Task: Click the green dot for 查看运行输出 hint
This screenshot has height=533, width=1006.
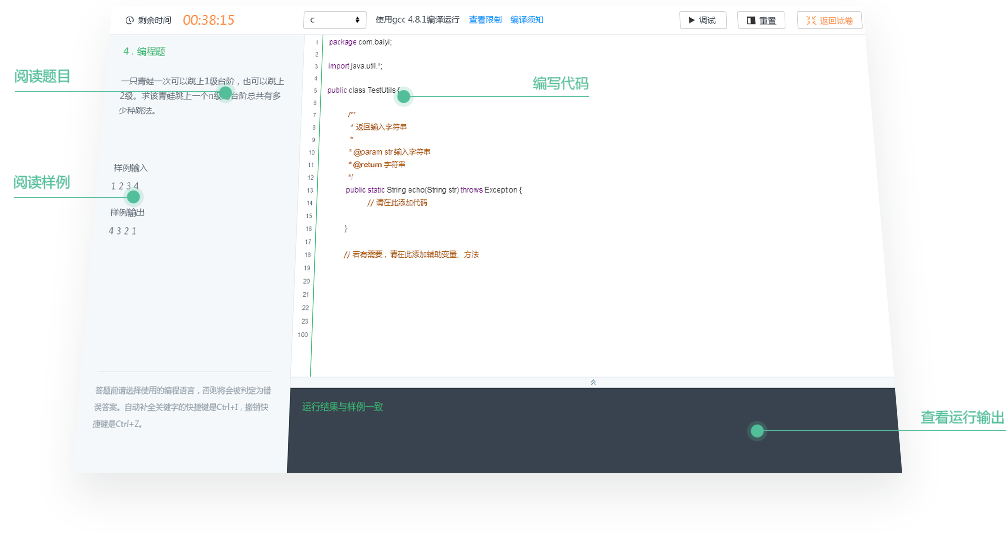Action: pos(757,431)
